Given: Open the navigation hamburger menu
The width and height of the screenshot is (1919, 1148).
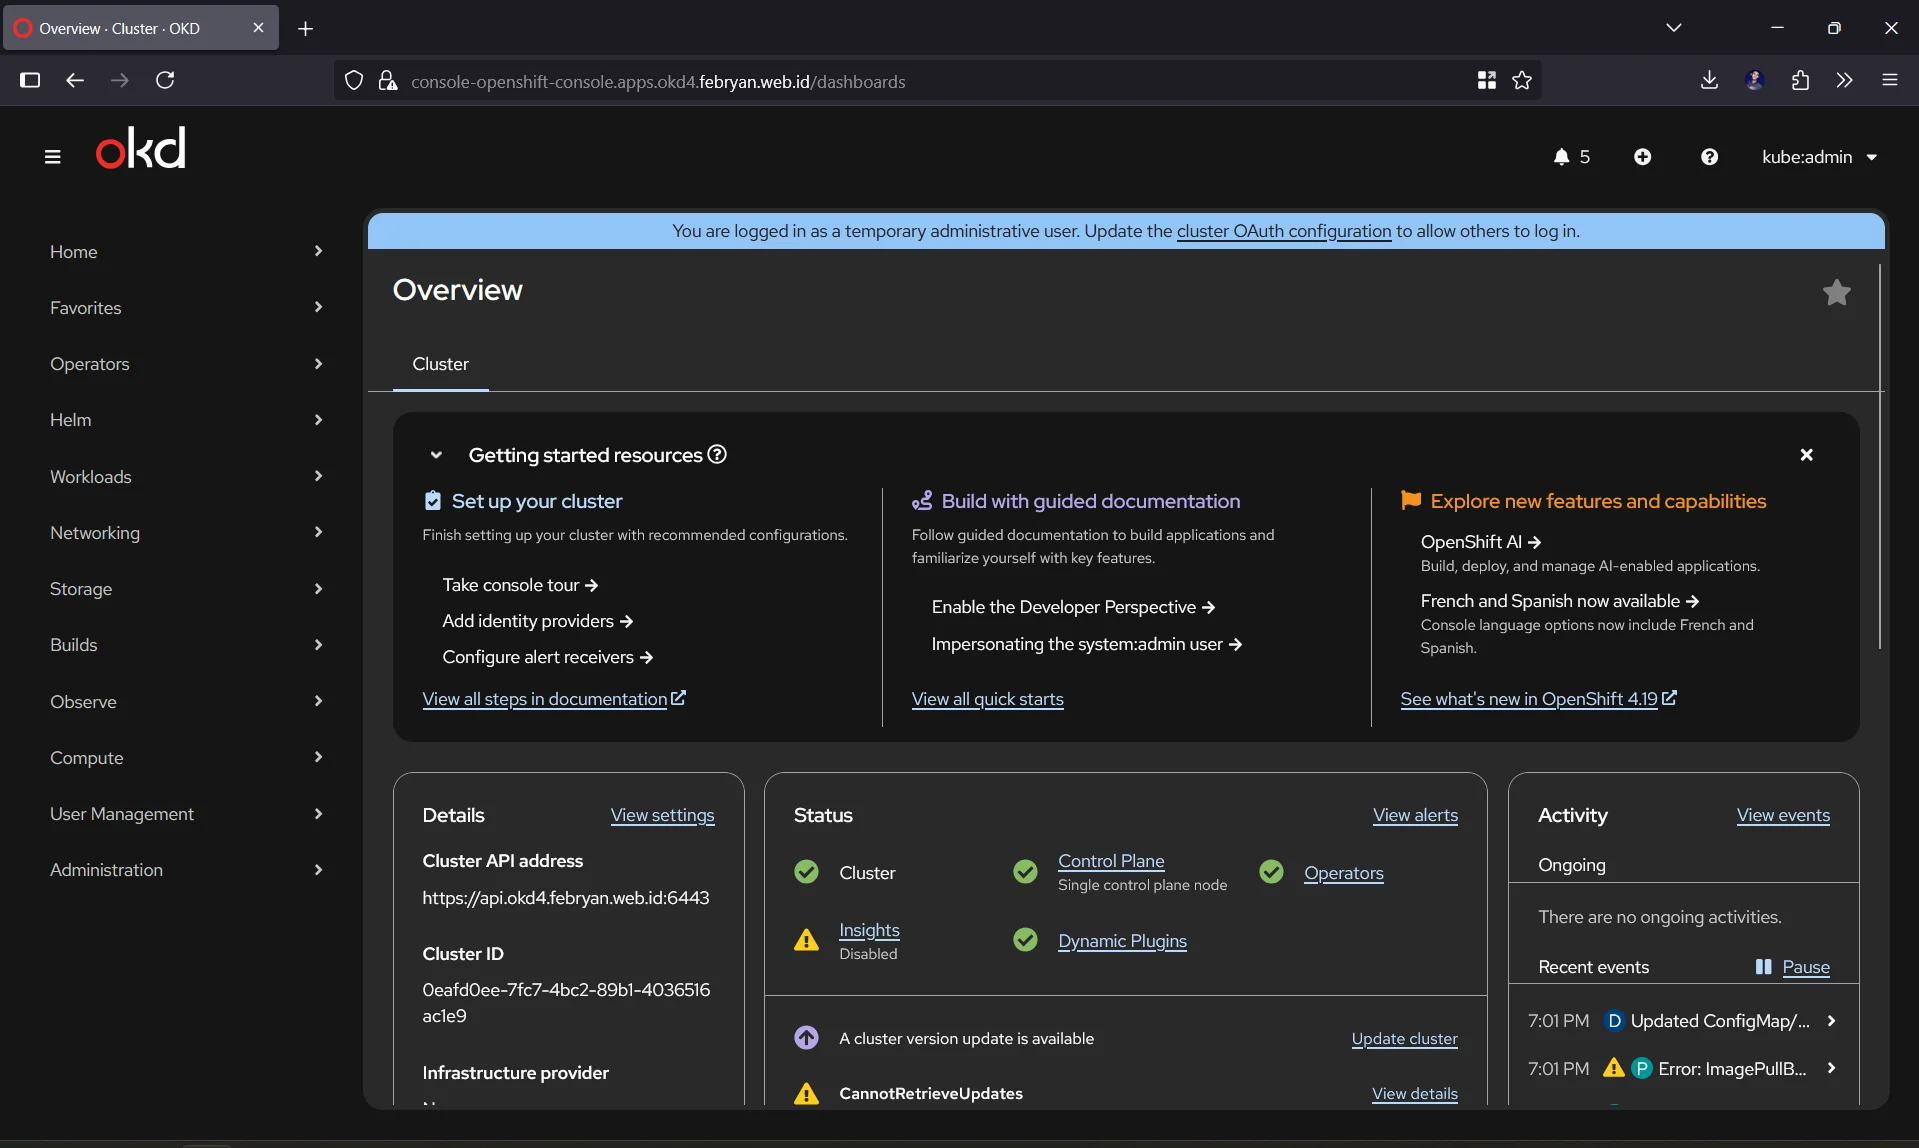Looking at the screenshot, I should (52, 156).
